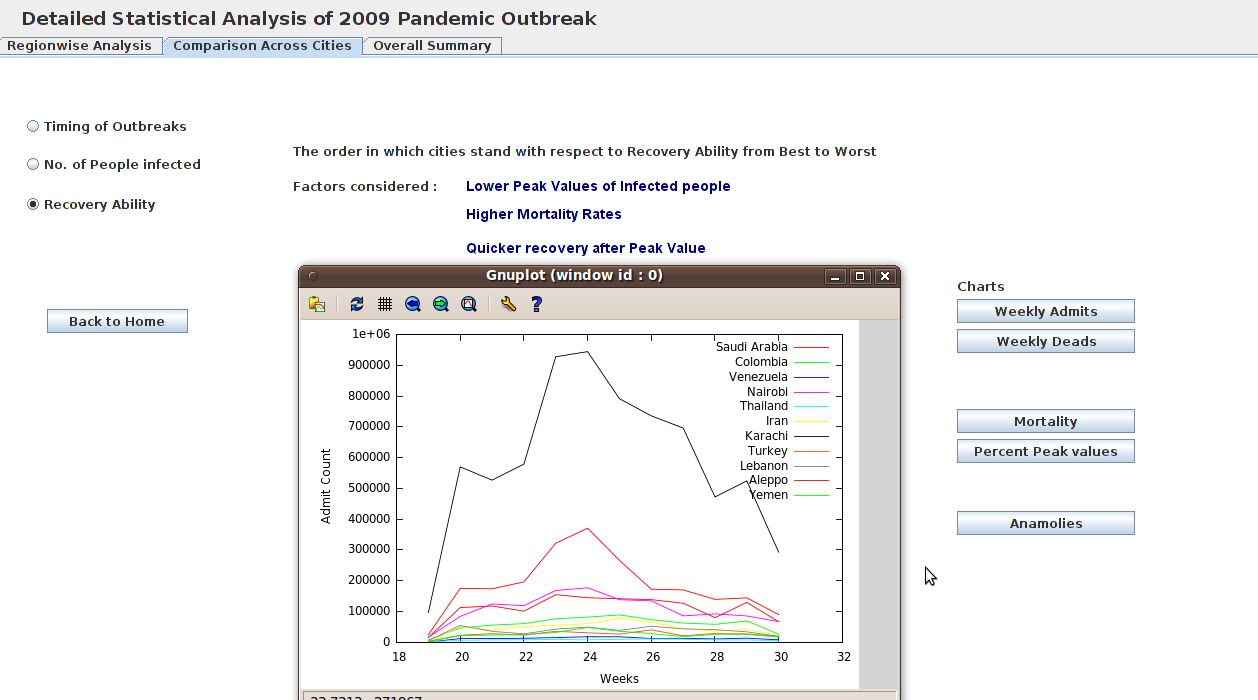The height and width of the screenshot is (700, 1258).
Task: Show the Weekly Deads chart
Action: 1046,341
